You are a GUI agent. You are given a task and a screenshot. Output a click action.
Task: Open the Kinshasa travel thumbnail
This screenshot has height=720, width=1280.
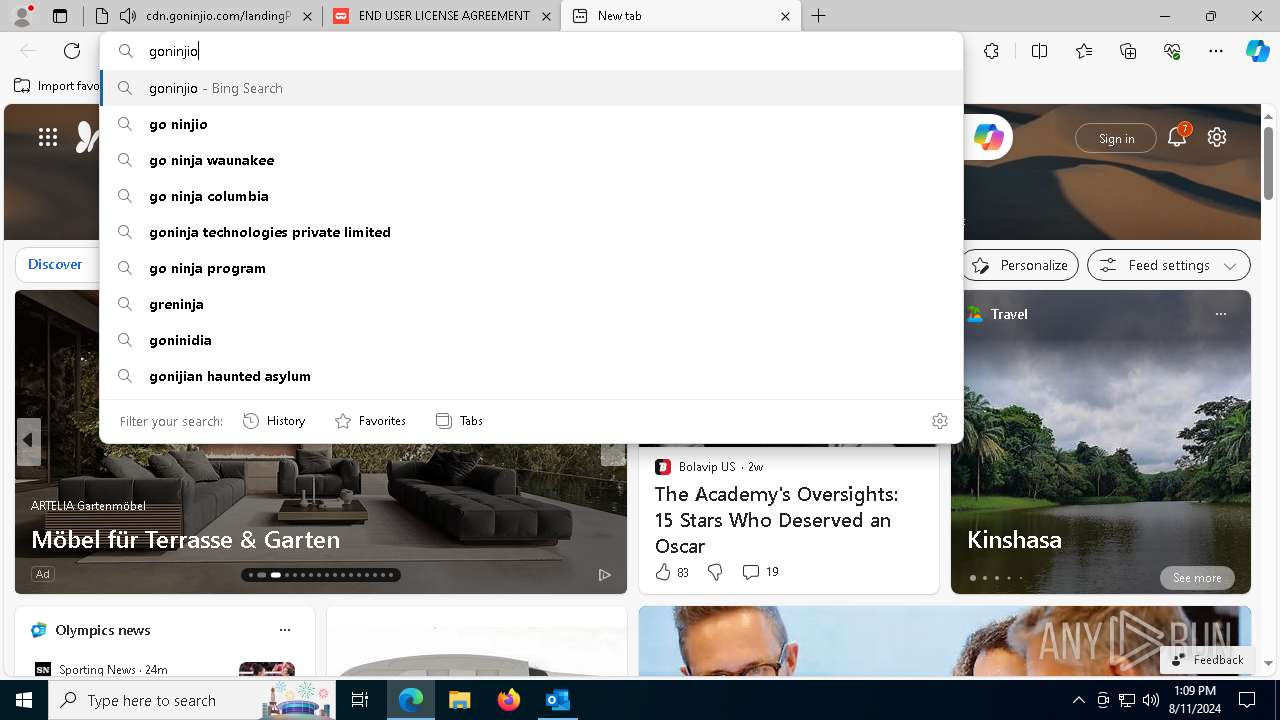(1101, 442)
